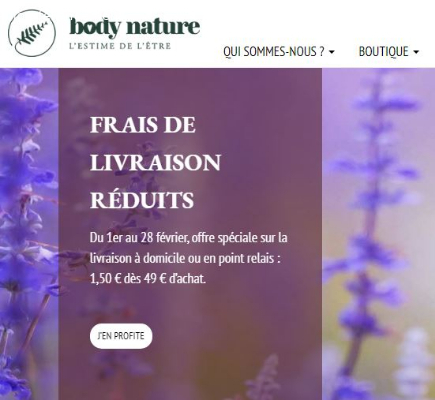Click the leaf sprig inside the logo

pyautogui.click(x=31, y=34)
